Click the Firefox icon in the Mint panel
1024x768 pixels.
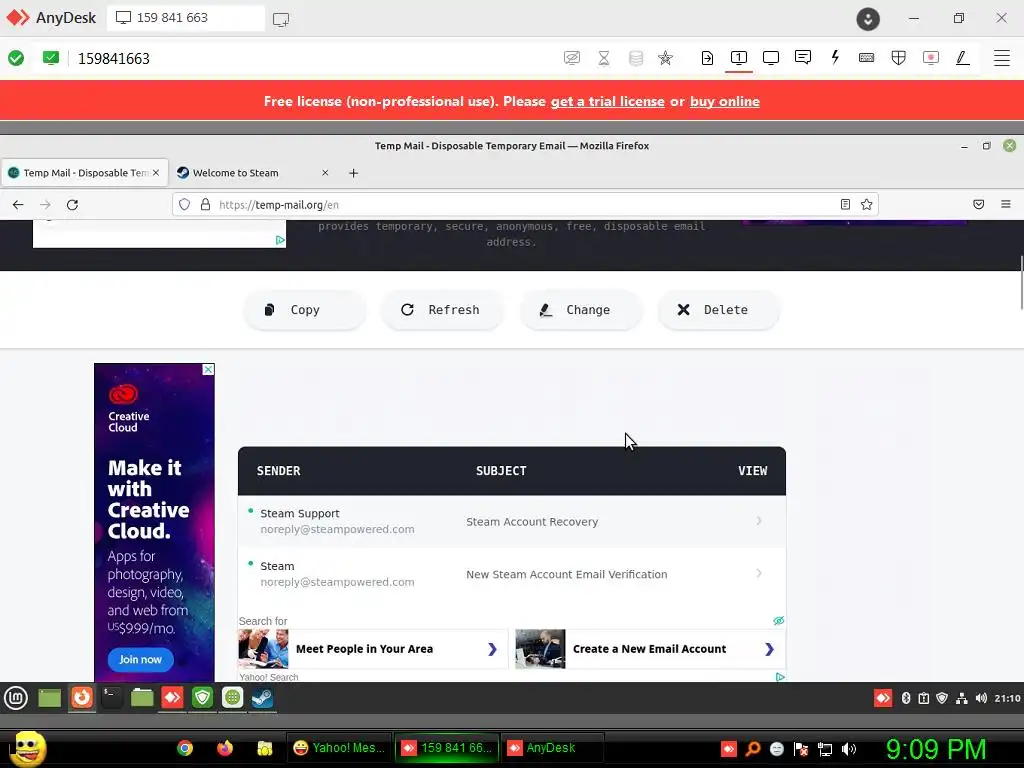coord(82,698)
